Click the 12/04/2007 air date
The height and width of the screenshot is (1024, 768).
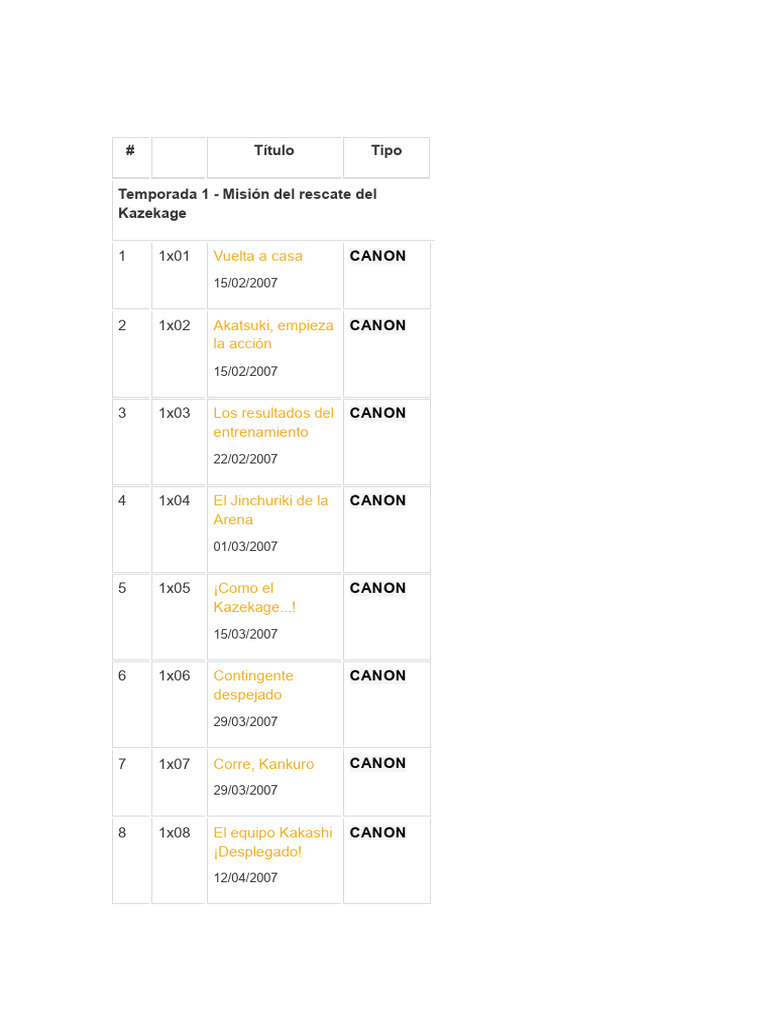click(245, 878)
